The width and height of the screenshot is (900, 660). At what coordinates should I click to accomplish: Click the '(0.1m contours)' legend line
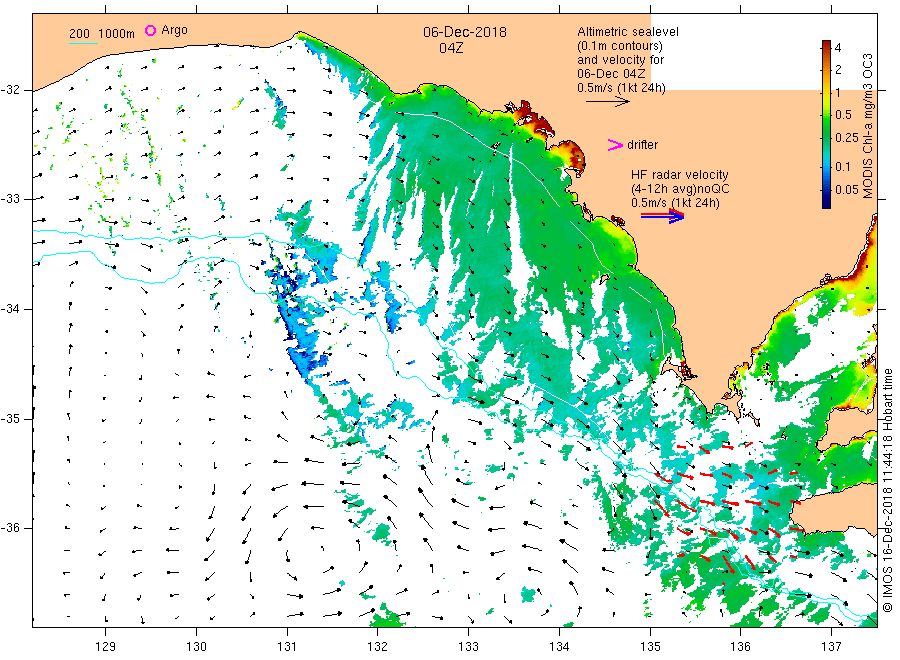tap(620, 46)
